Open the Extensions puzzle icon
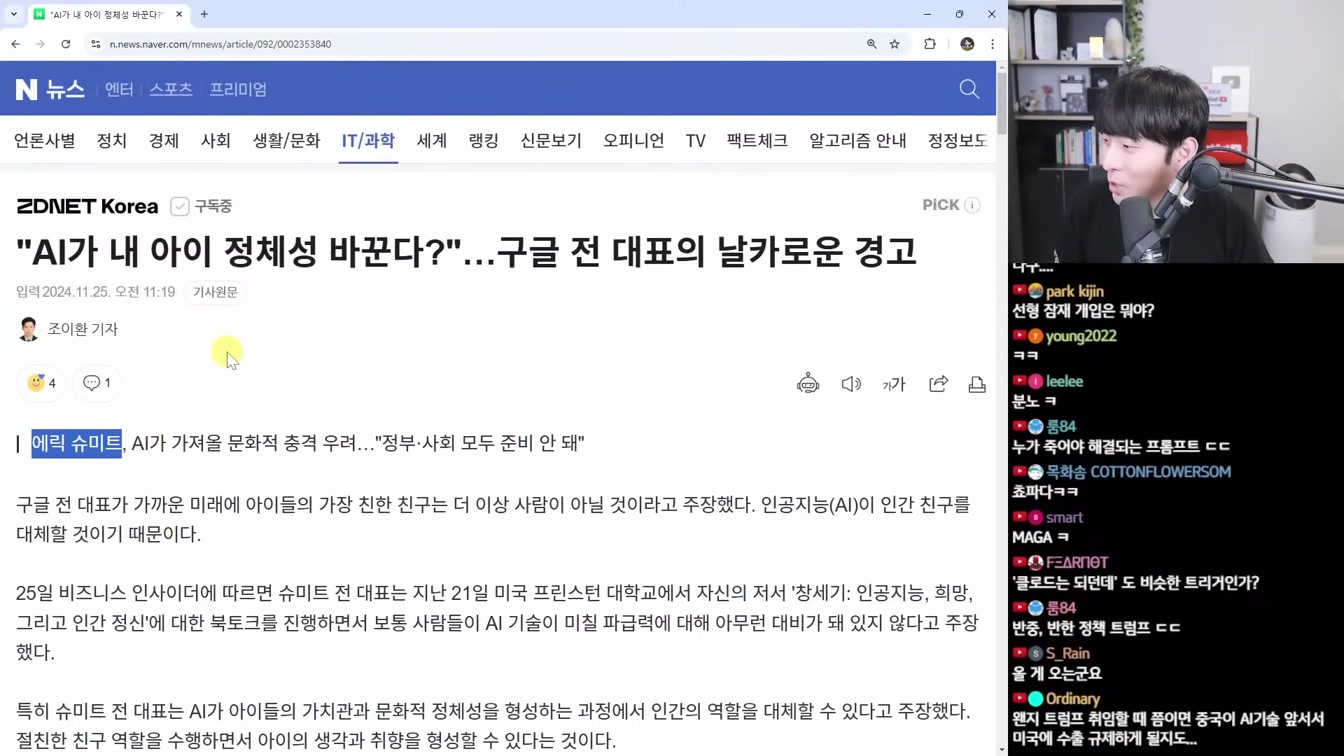1344x756 pixels. [930, 44]
